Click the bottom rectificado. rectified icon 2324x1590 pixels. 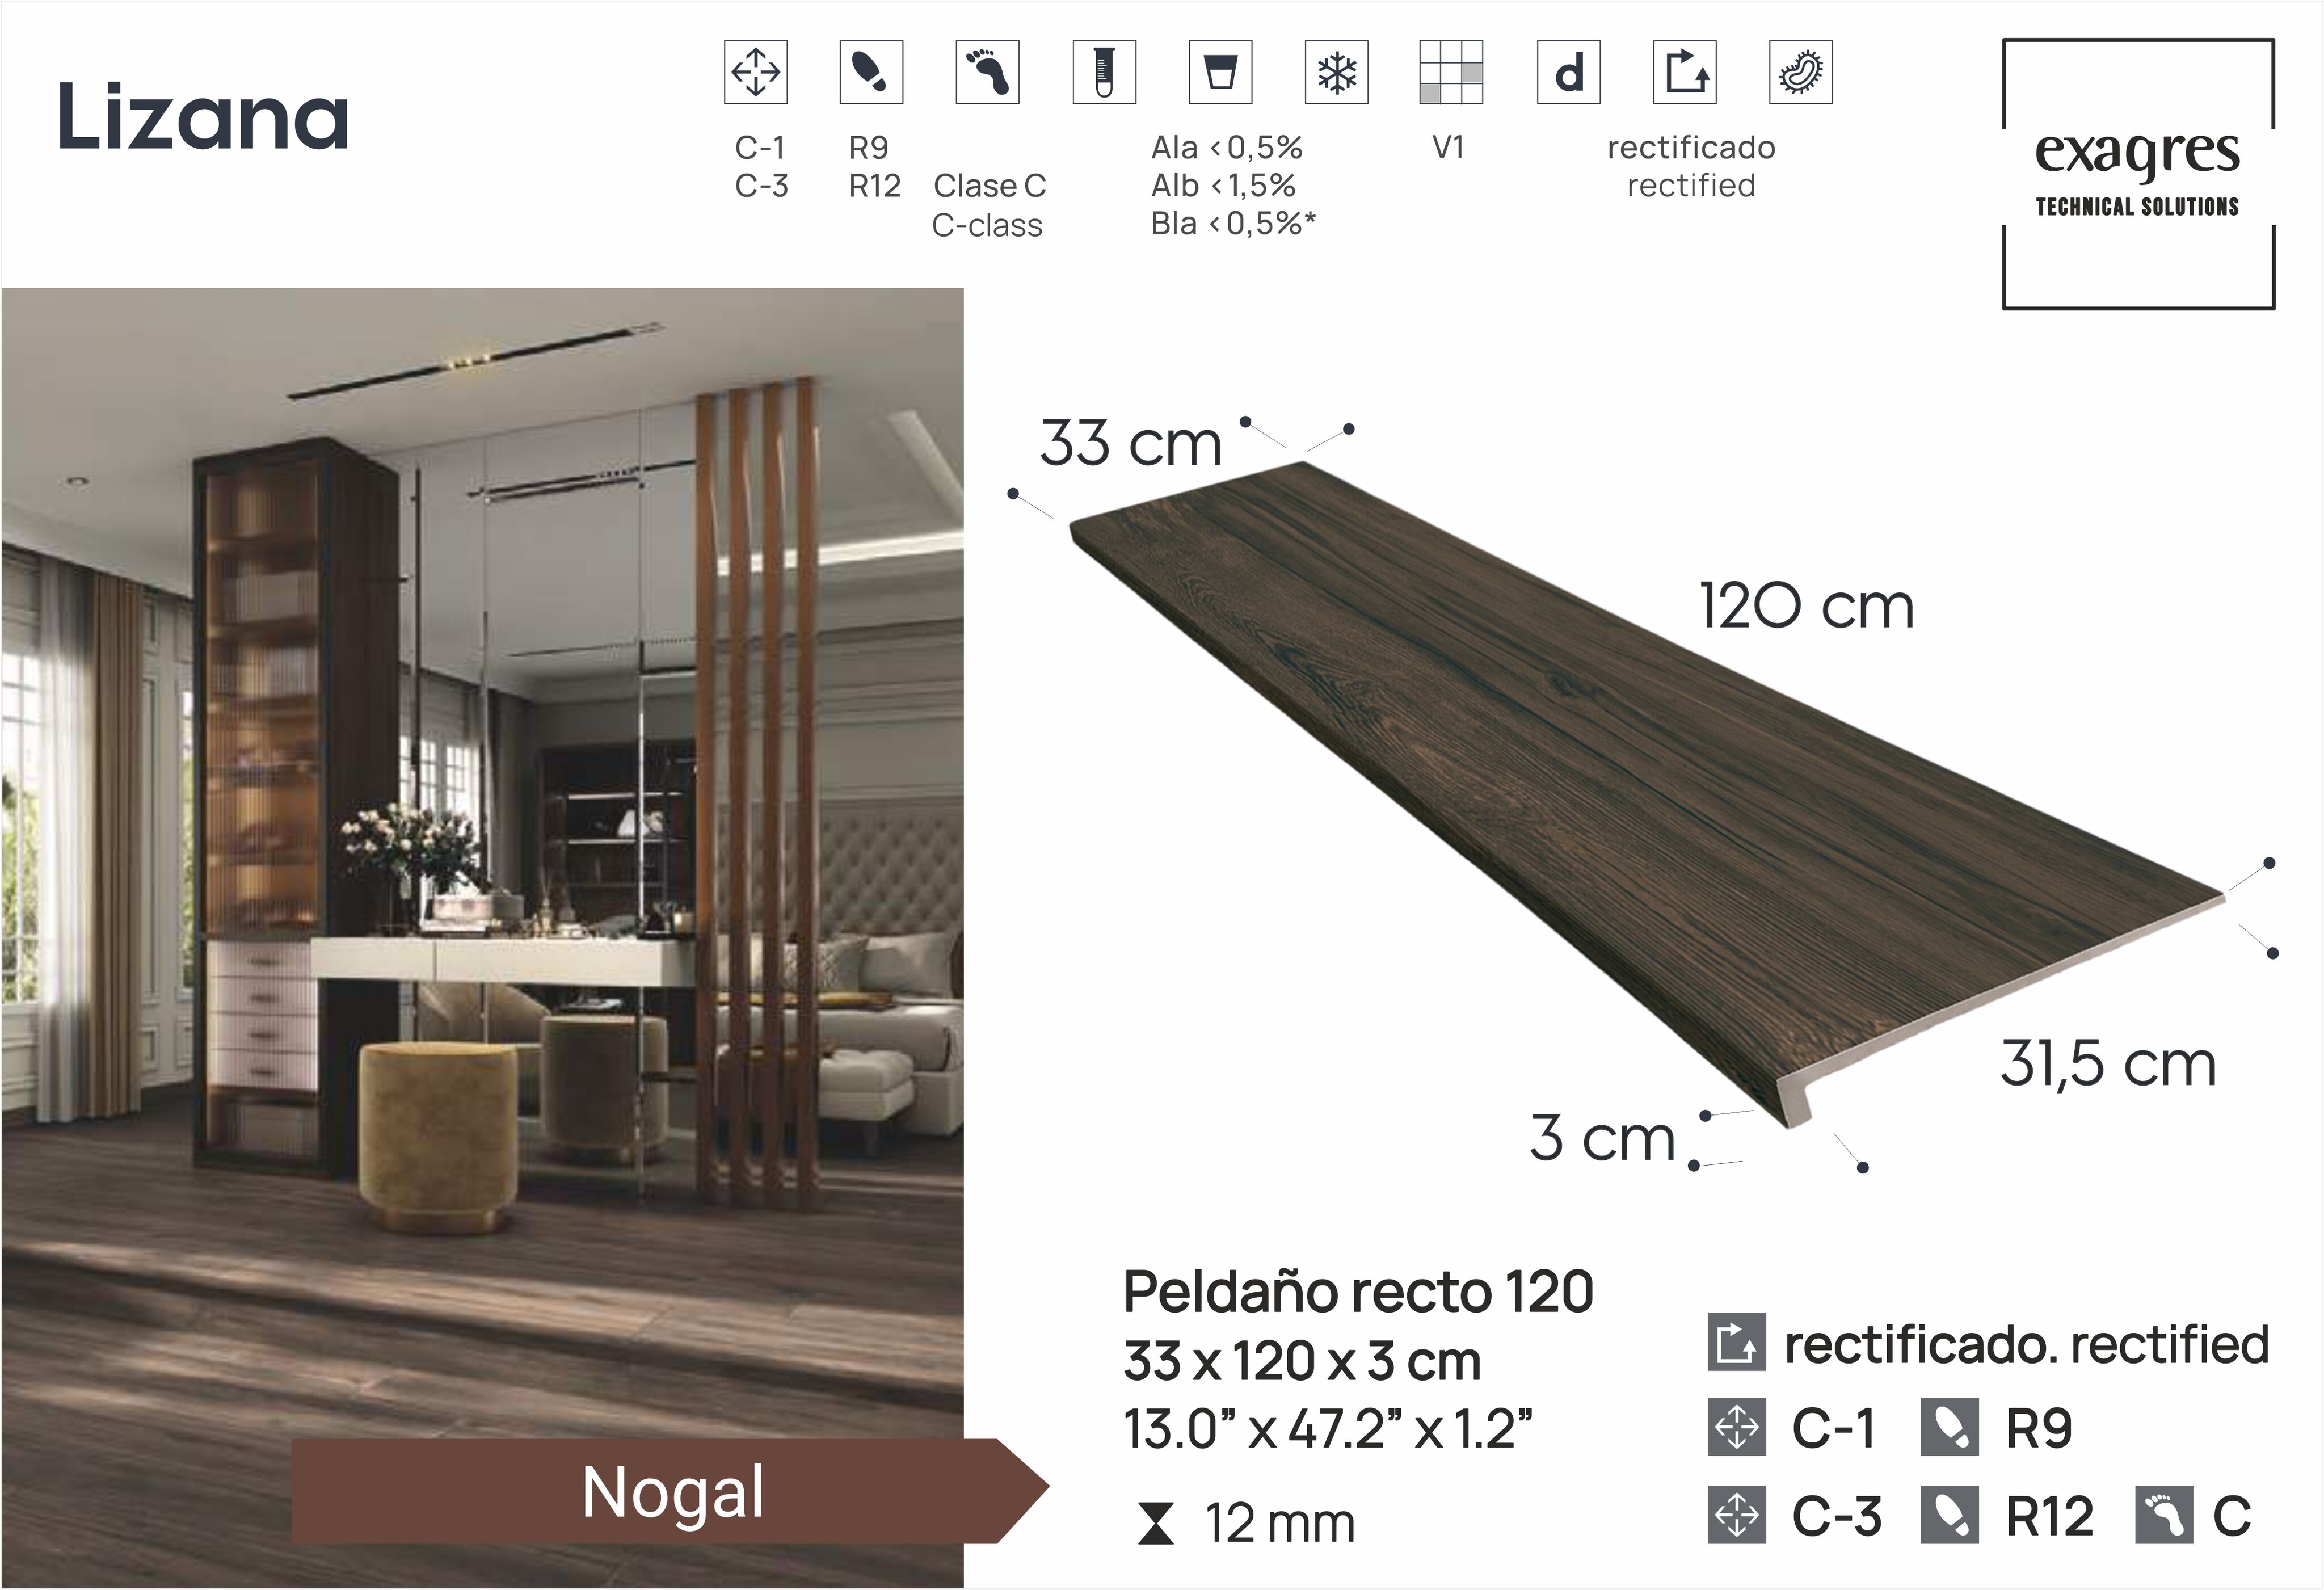(x=1736, y=1343)
